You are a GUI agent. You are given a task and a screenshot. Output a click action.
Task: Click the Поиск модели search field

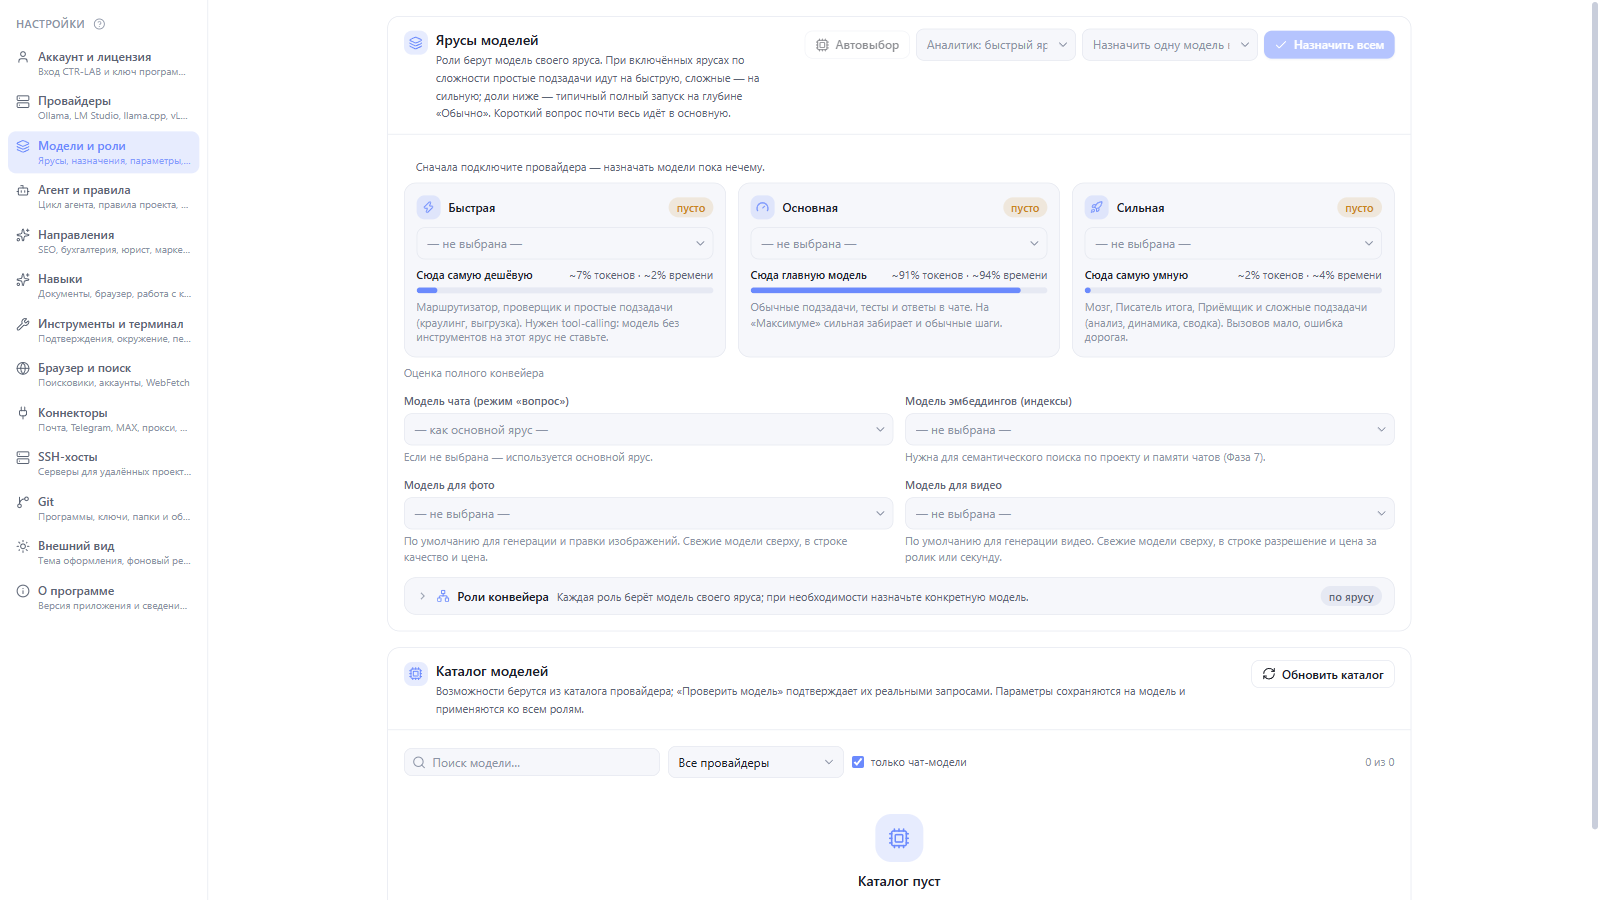pos(532,762)
